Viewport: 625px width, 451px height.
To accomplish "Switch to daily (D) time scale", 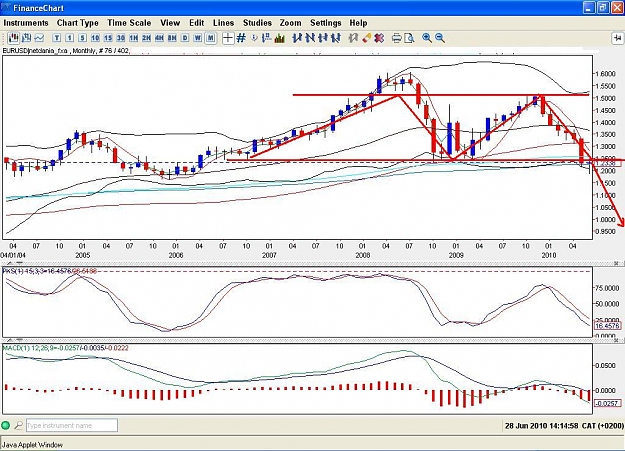I will pos(185,38).
